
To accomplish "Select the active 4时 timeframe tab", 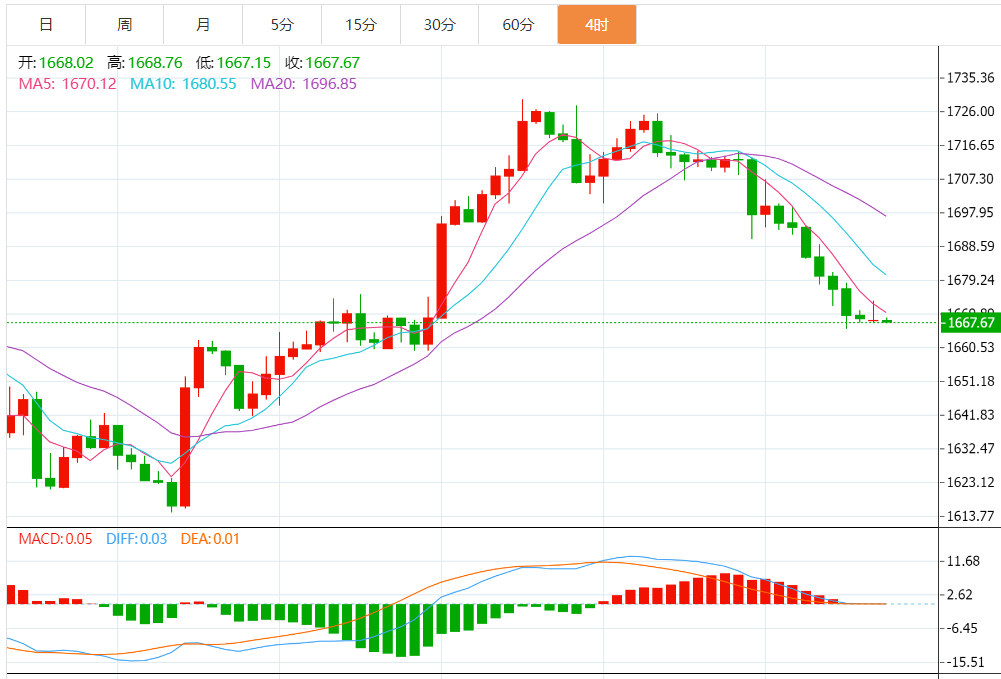I will click(x=597, y=25).
